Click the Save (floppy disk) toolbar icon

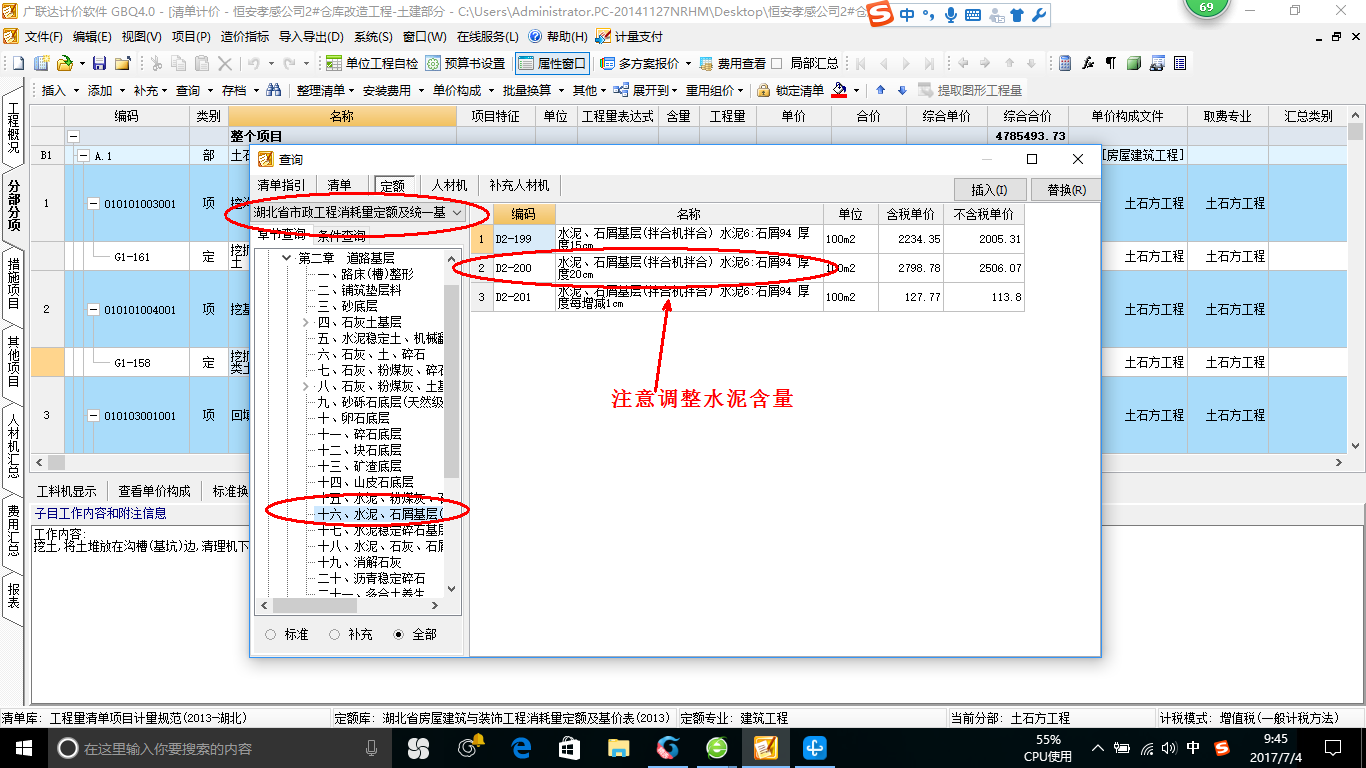click(x=99, y=63)
